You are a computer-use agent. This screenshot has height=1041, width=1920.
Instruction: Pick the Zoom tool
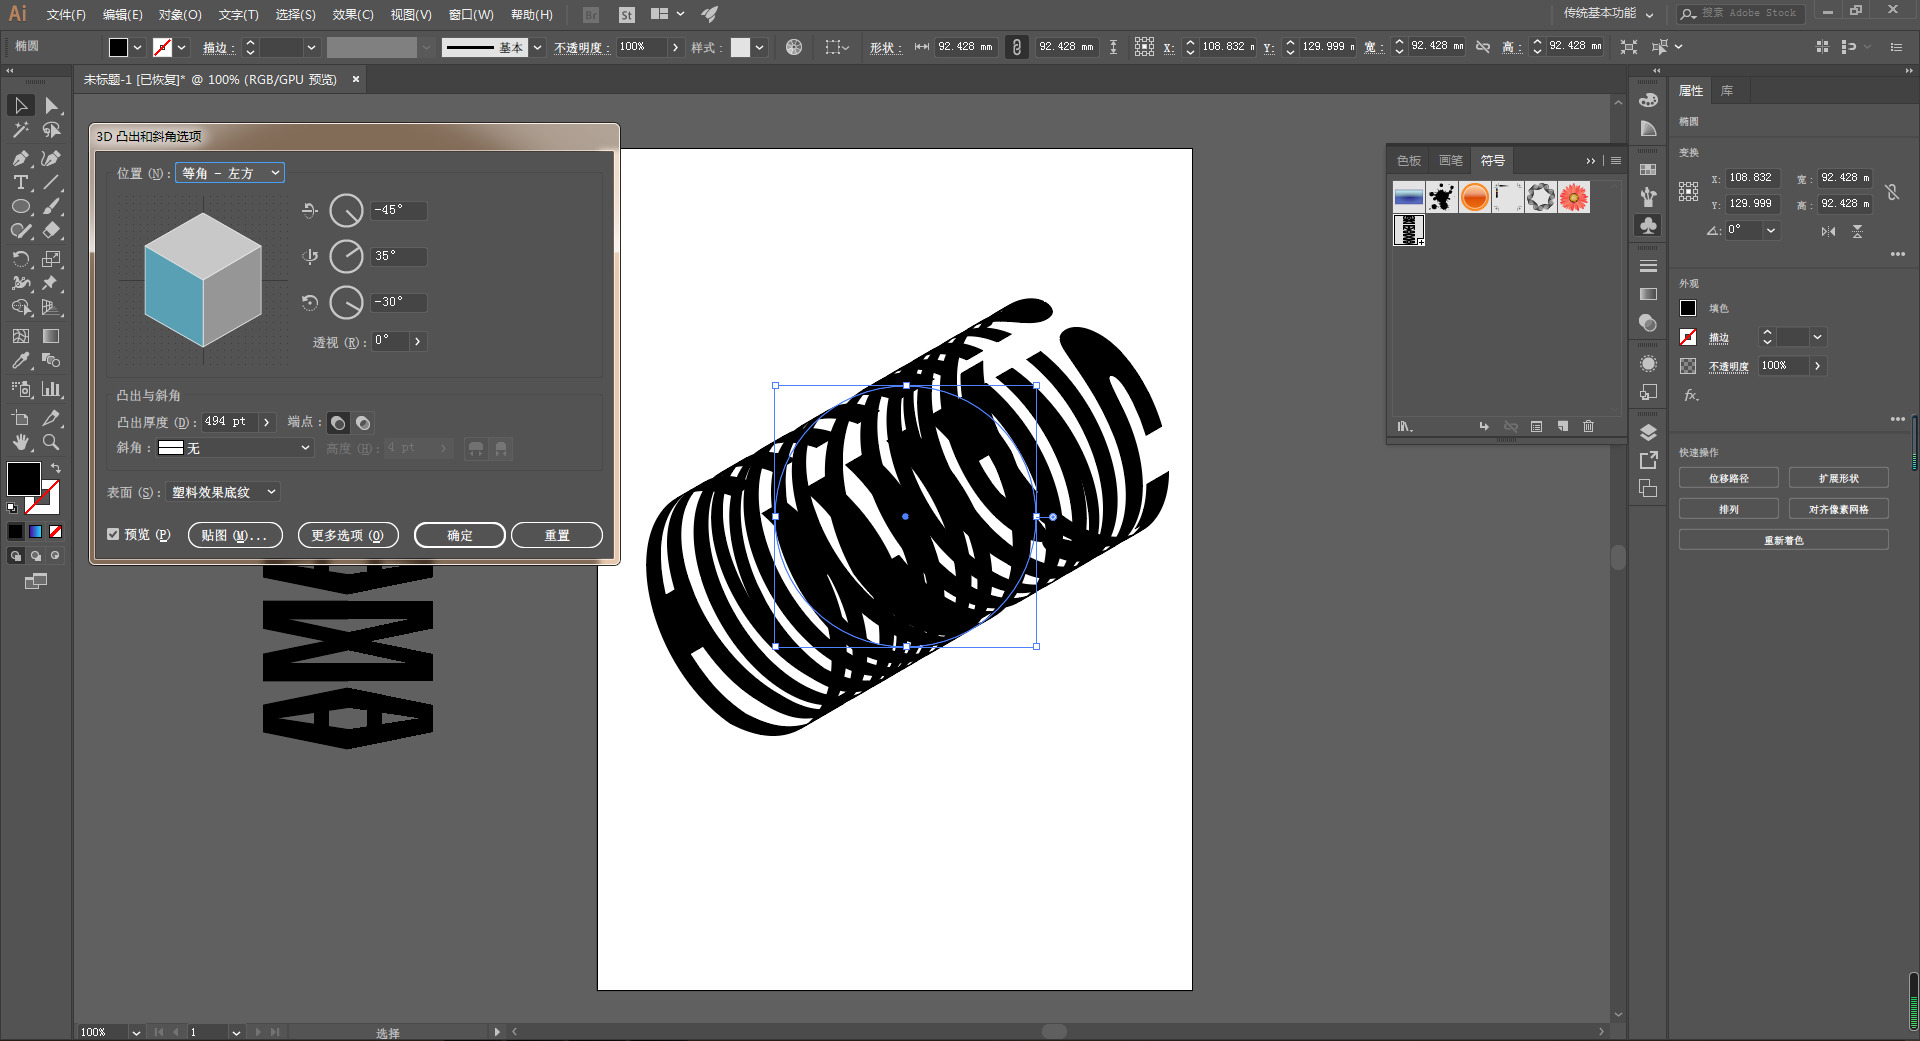(51, 442)
